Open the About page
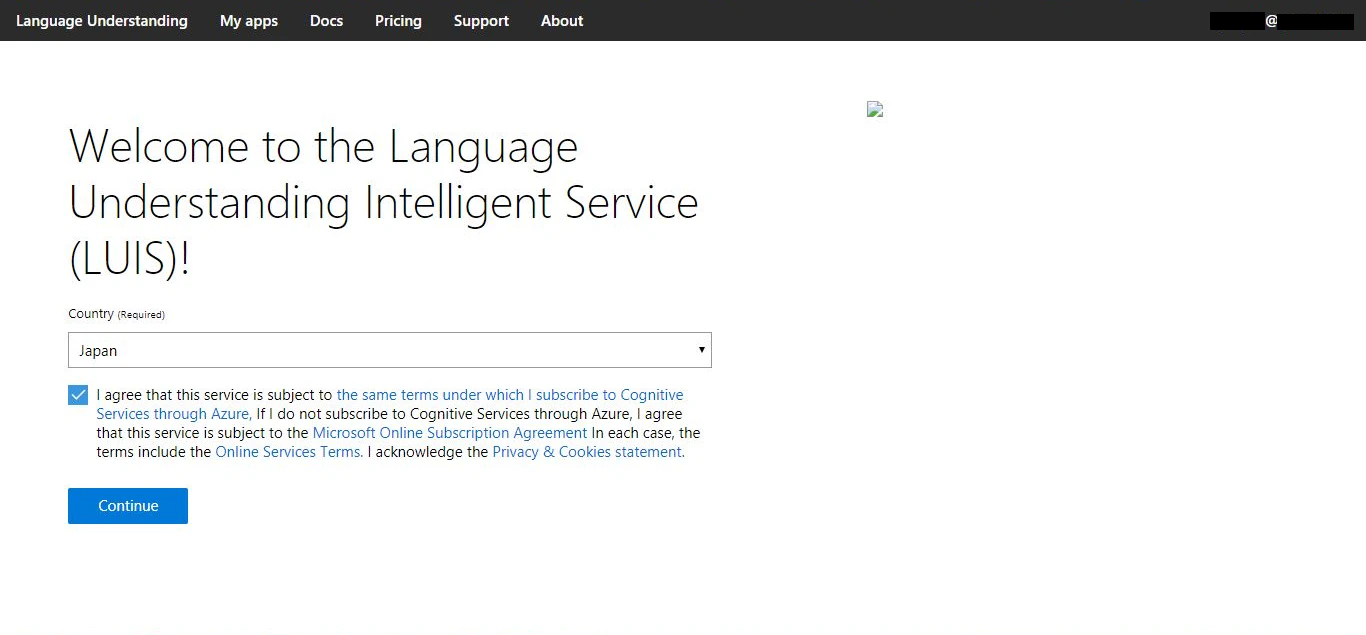The width and height of the screenshot is (1366, 635). pos(562,20)
